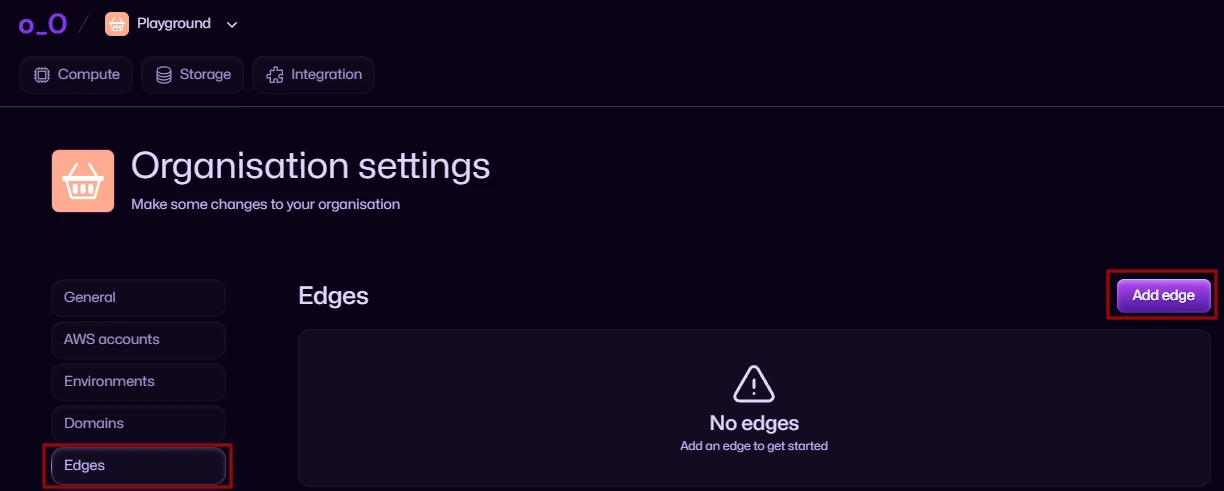Open the Integration section
The height and width of the screenshot is (491, 1224).
coord(314,75)
